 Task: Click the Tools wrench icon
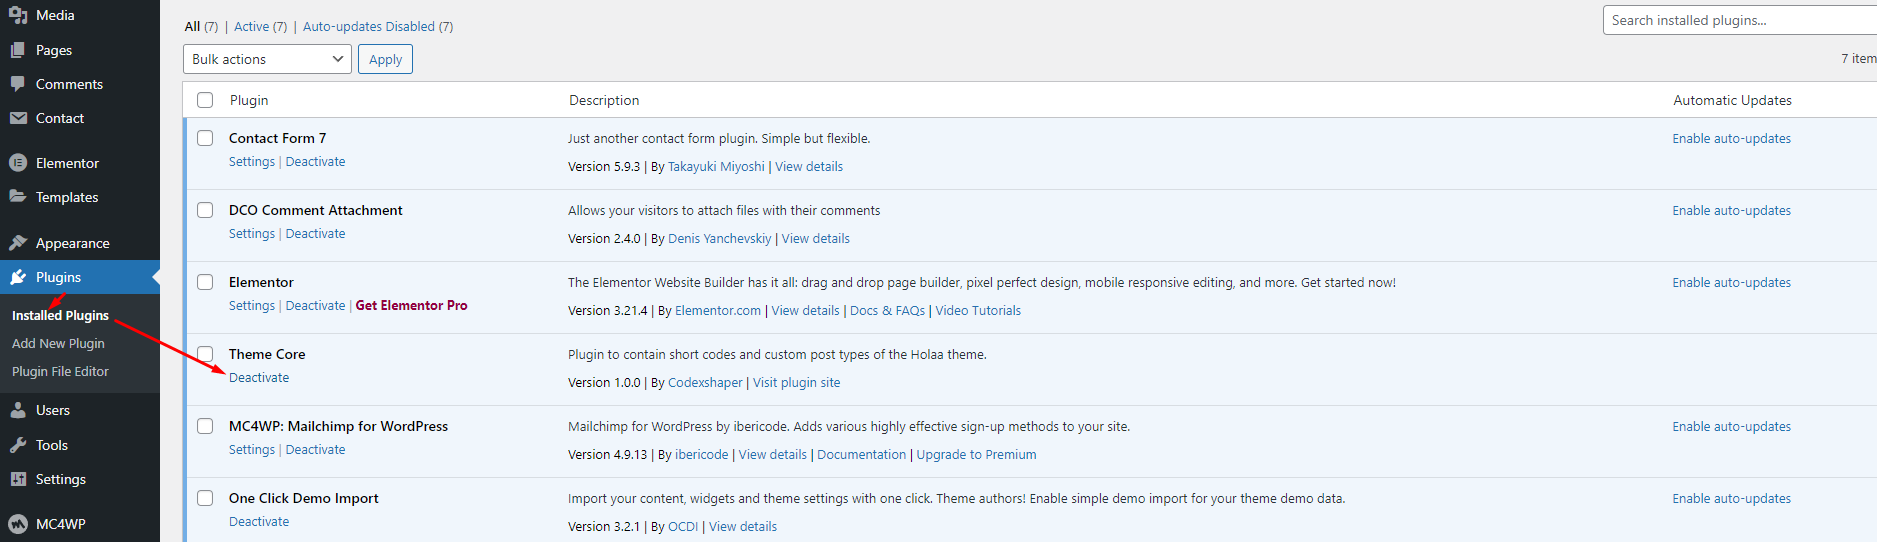(18, 445)
